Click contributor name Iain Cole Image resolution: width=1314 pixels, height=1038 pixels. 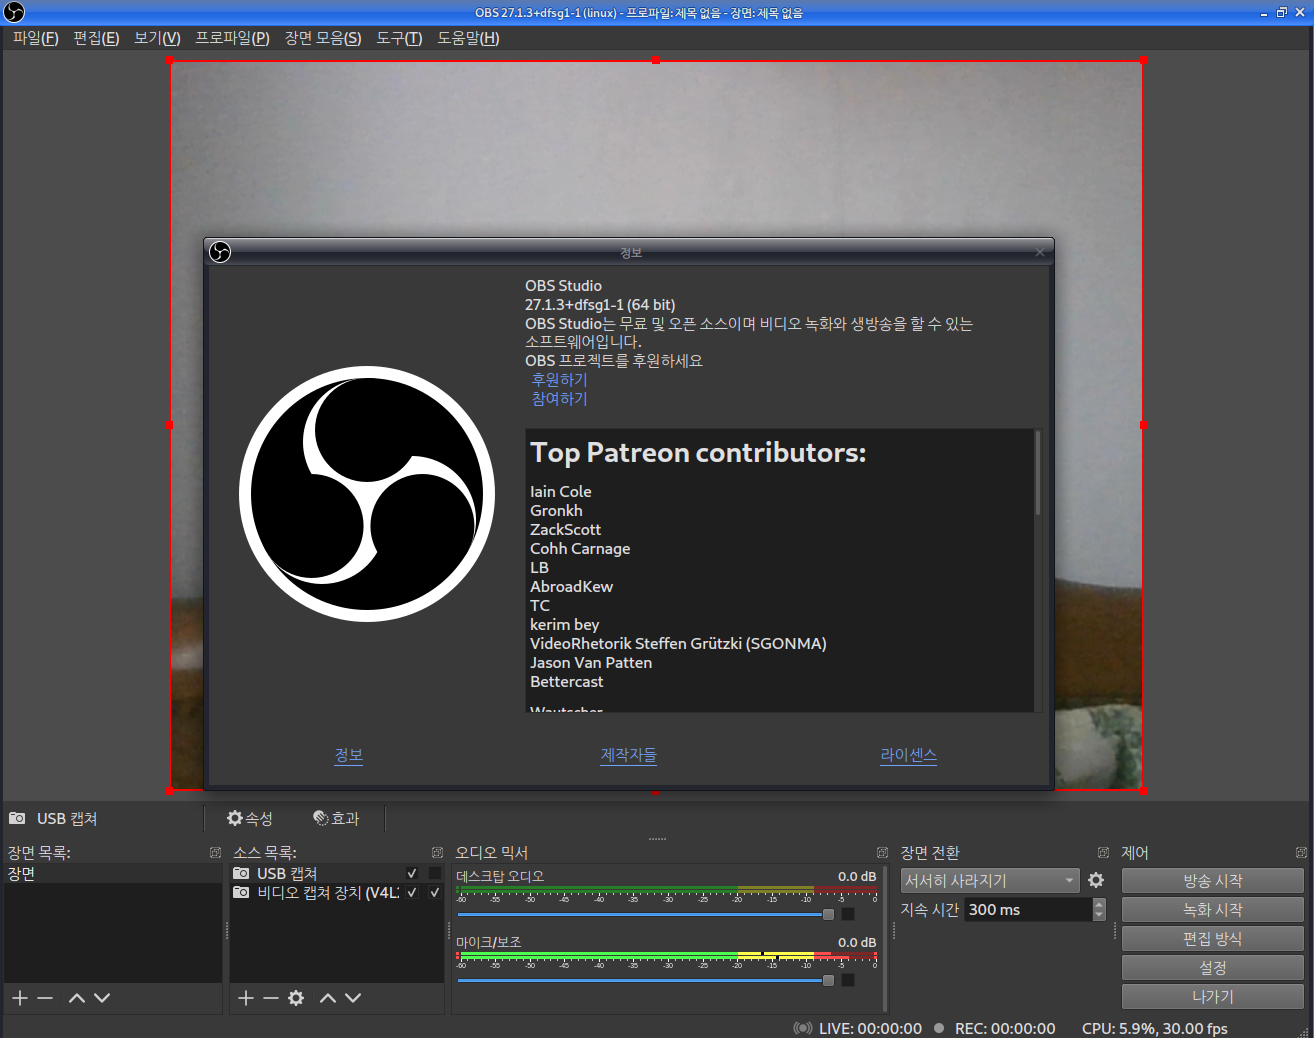pos(560,491)
